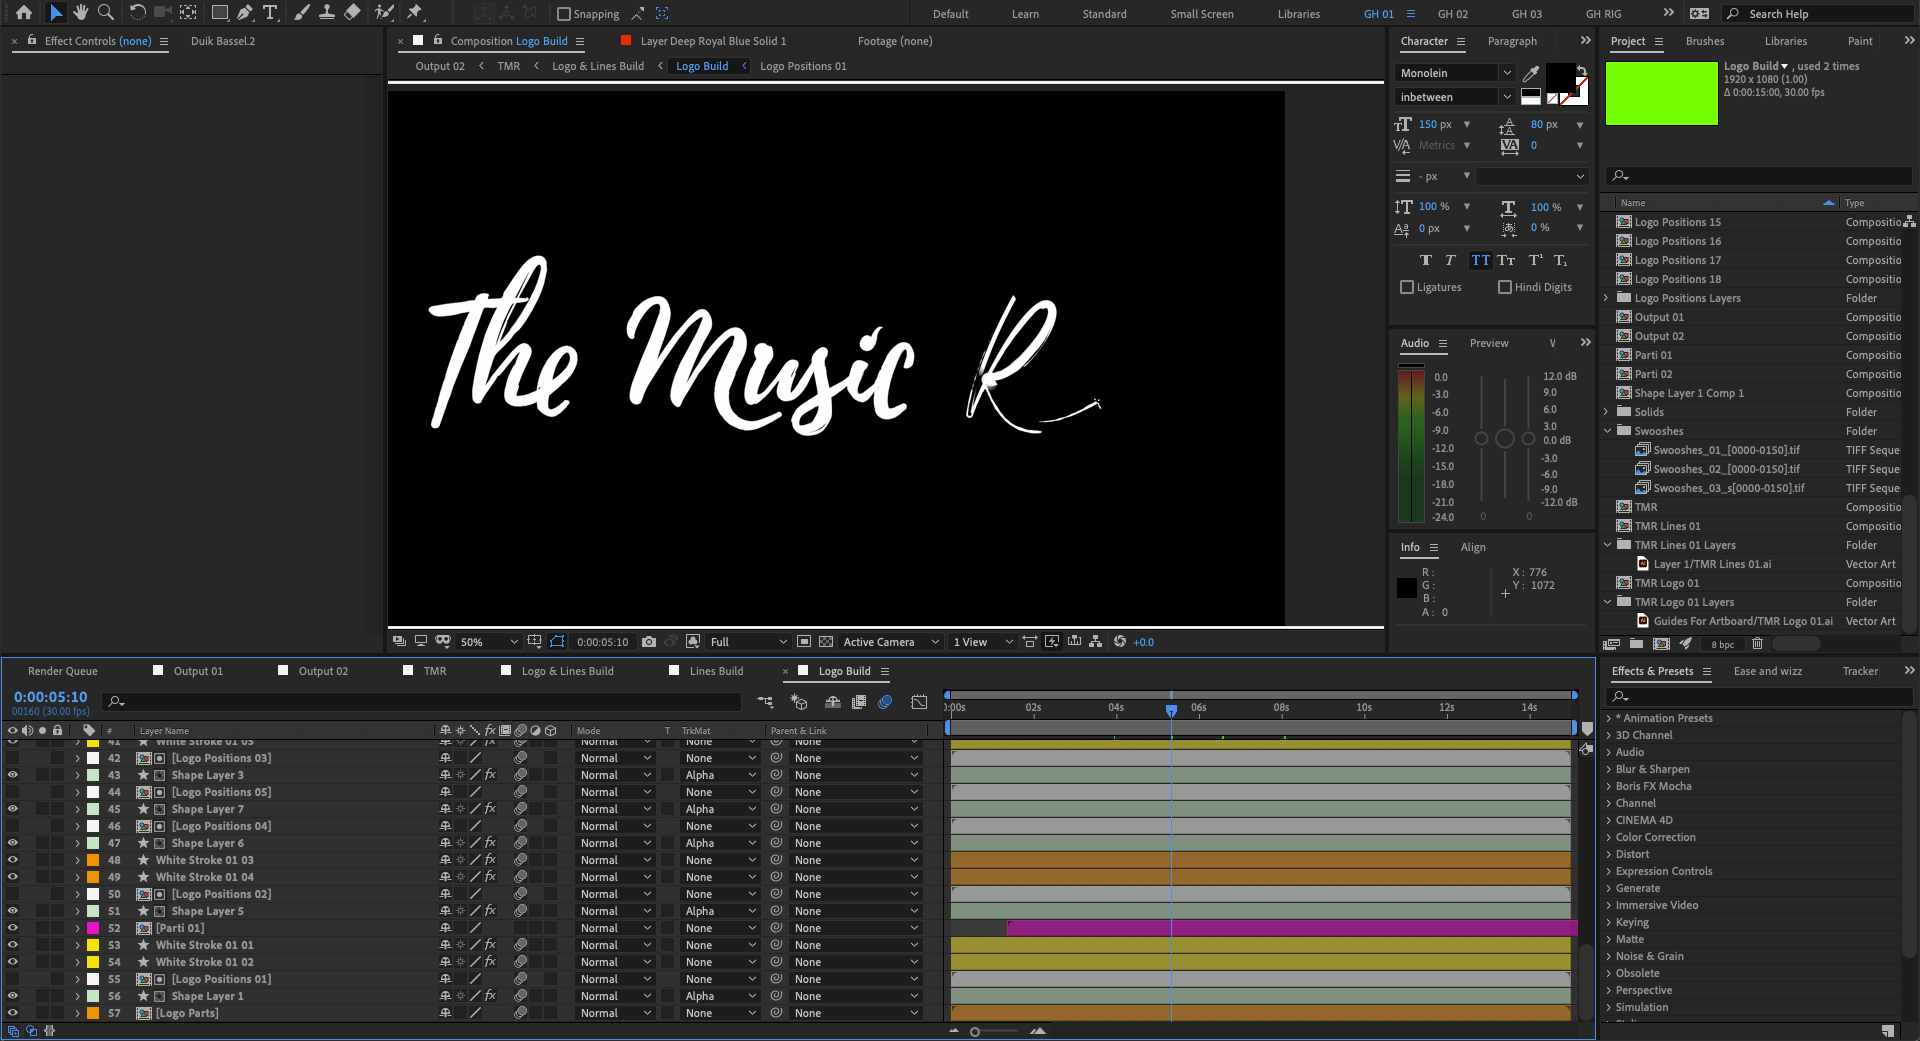Toggle visibility of the Logo Parts layer
The image size is (1920, 1041).
click(x=13, y=1013)
